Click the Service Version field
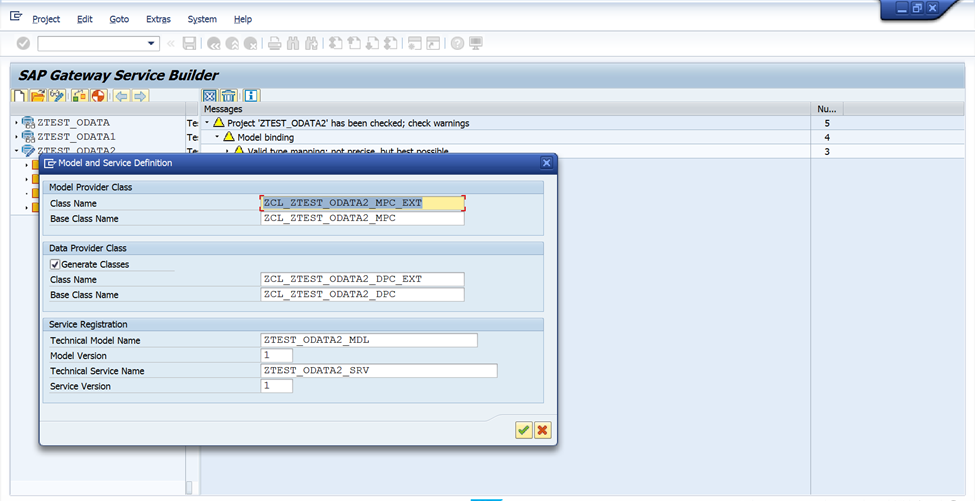Image resolution: width=975 pixels, height=501 pixels. 277,385
